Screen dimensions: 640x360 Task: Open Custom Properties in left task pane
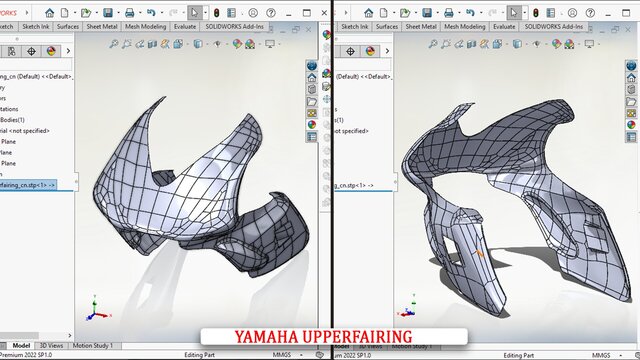[312, 137]
